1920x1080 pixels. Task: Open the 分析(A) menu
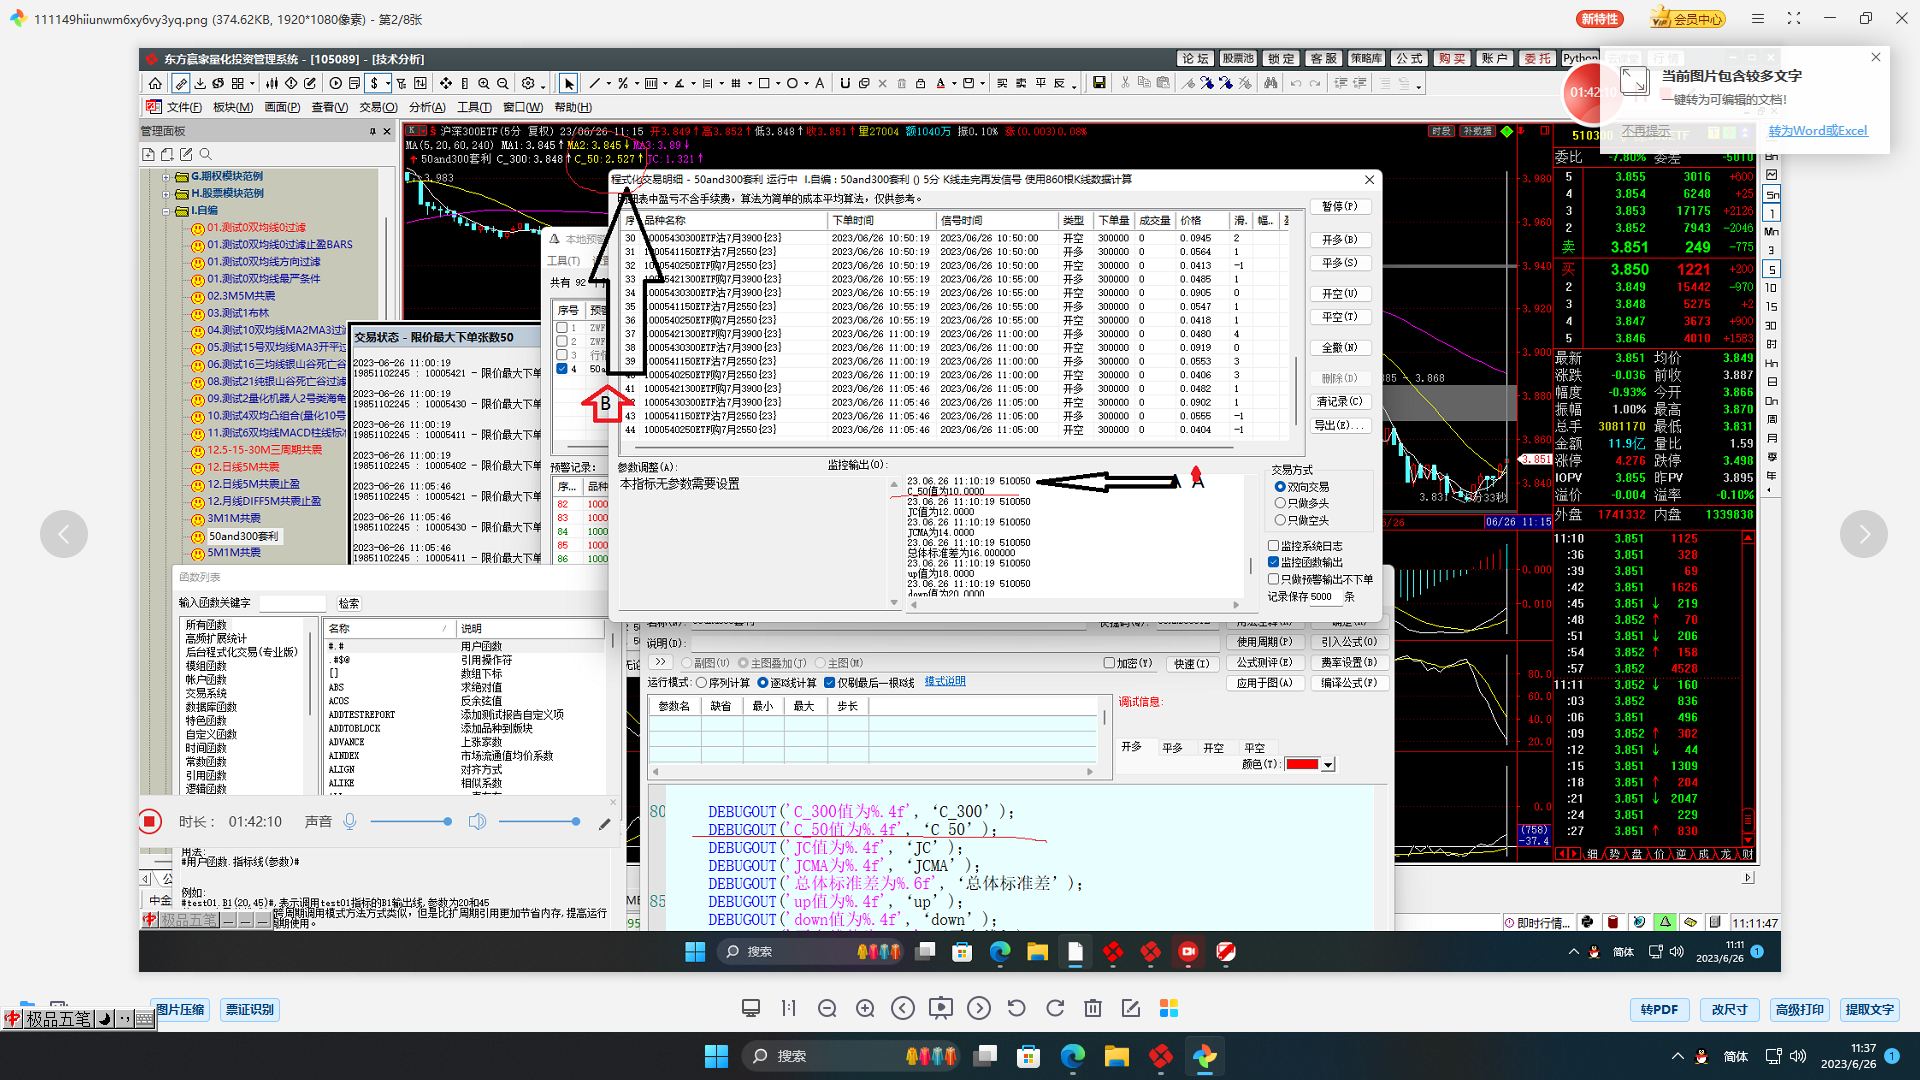(x=427, y=107)
